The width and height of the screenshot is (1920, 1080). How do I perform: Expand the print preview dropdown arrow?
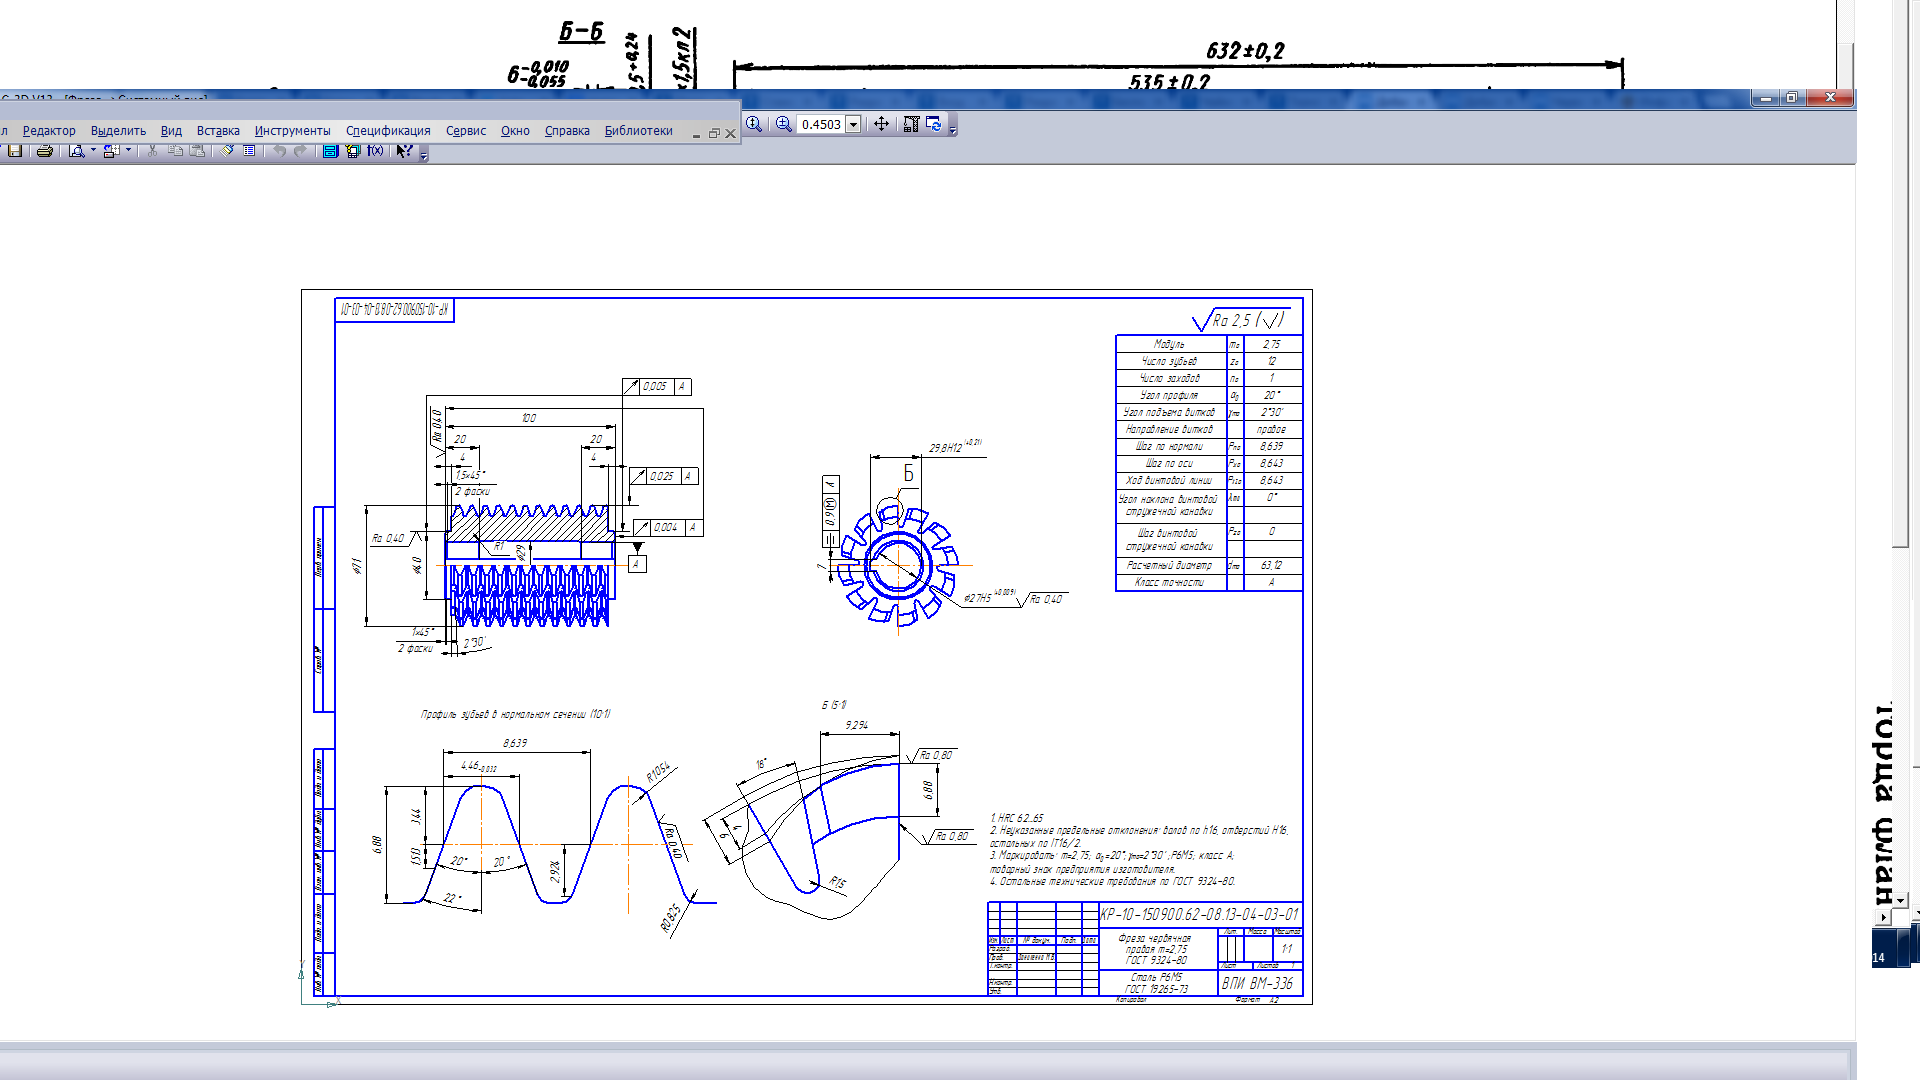[x=93, y=151]
